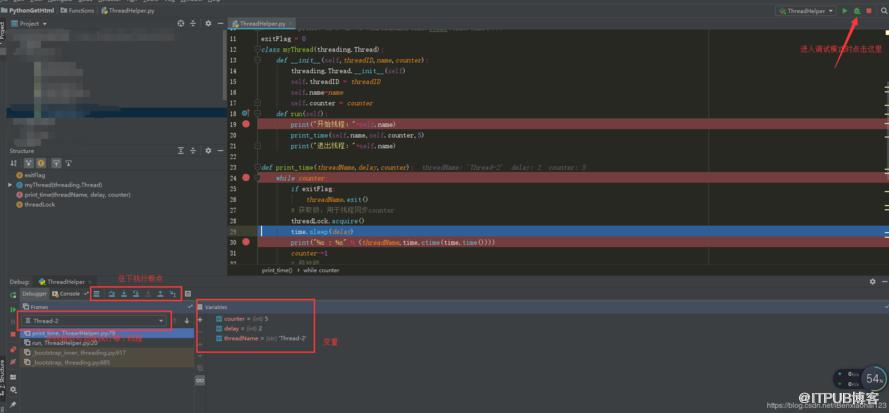
Task: Click print_time() in the editor breadcrumb bar
Action: [x=277, y=270]
